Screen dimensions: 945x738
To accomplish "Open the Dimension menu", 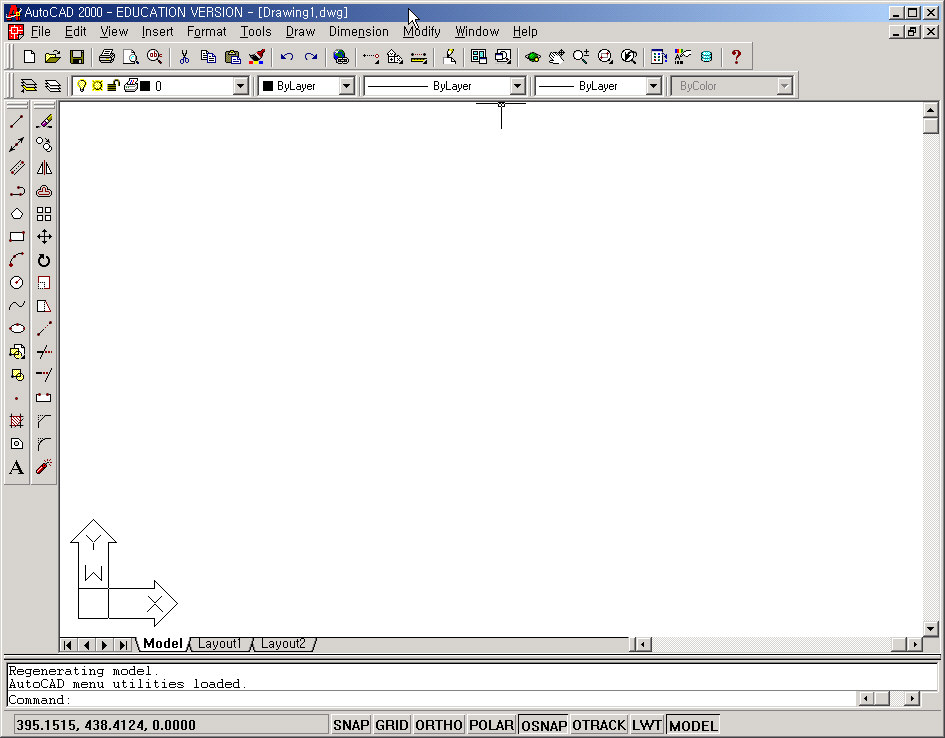I will coord(359,31).
